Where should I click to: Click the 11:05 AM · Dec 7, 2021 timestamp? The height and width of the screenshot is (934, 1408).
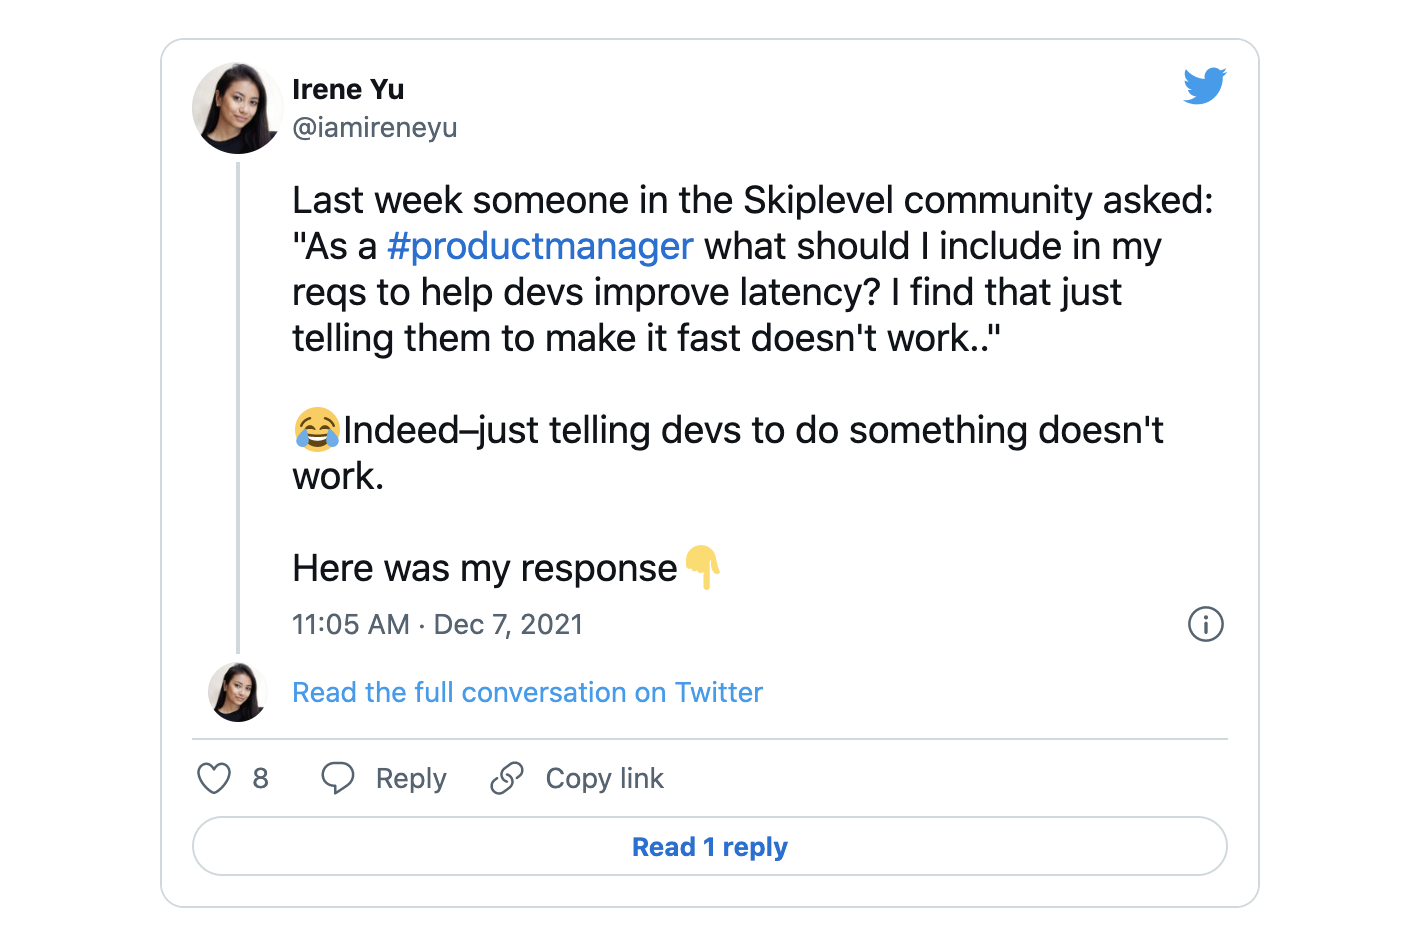coord(437,625)
